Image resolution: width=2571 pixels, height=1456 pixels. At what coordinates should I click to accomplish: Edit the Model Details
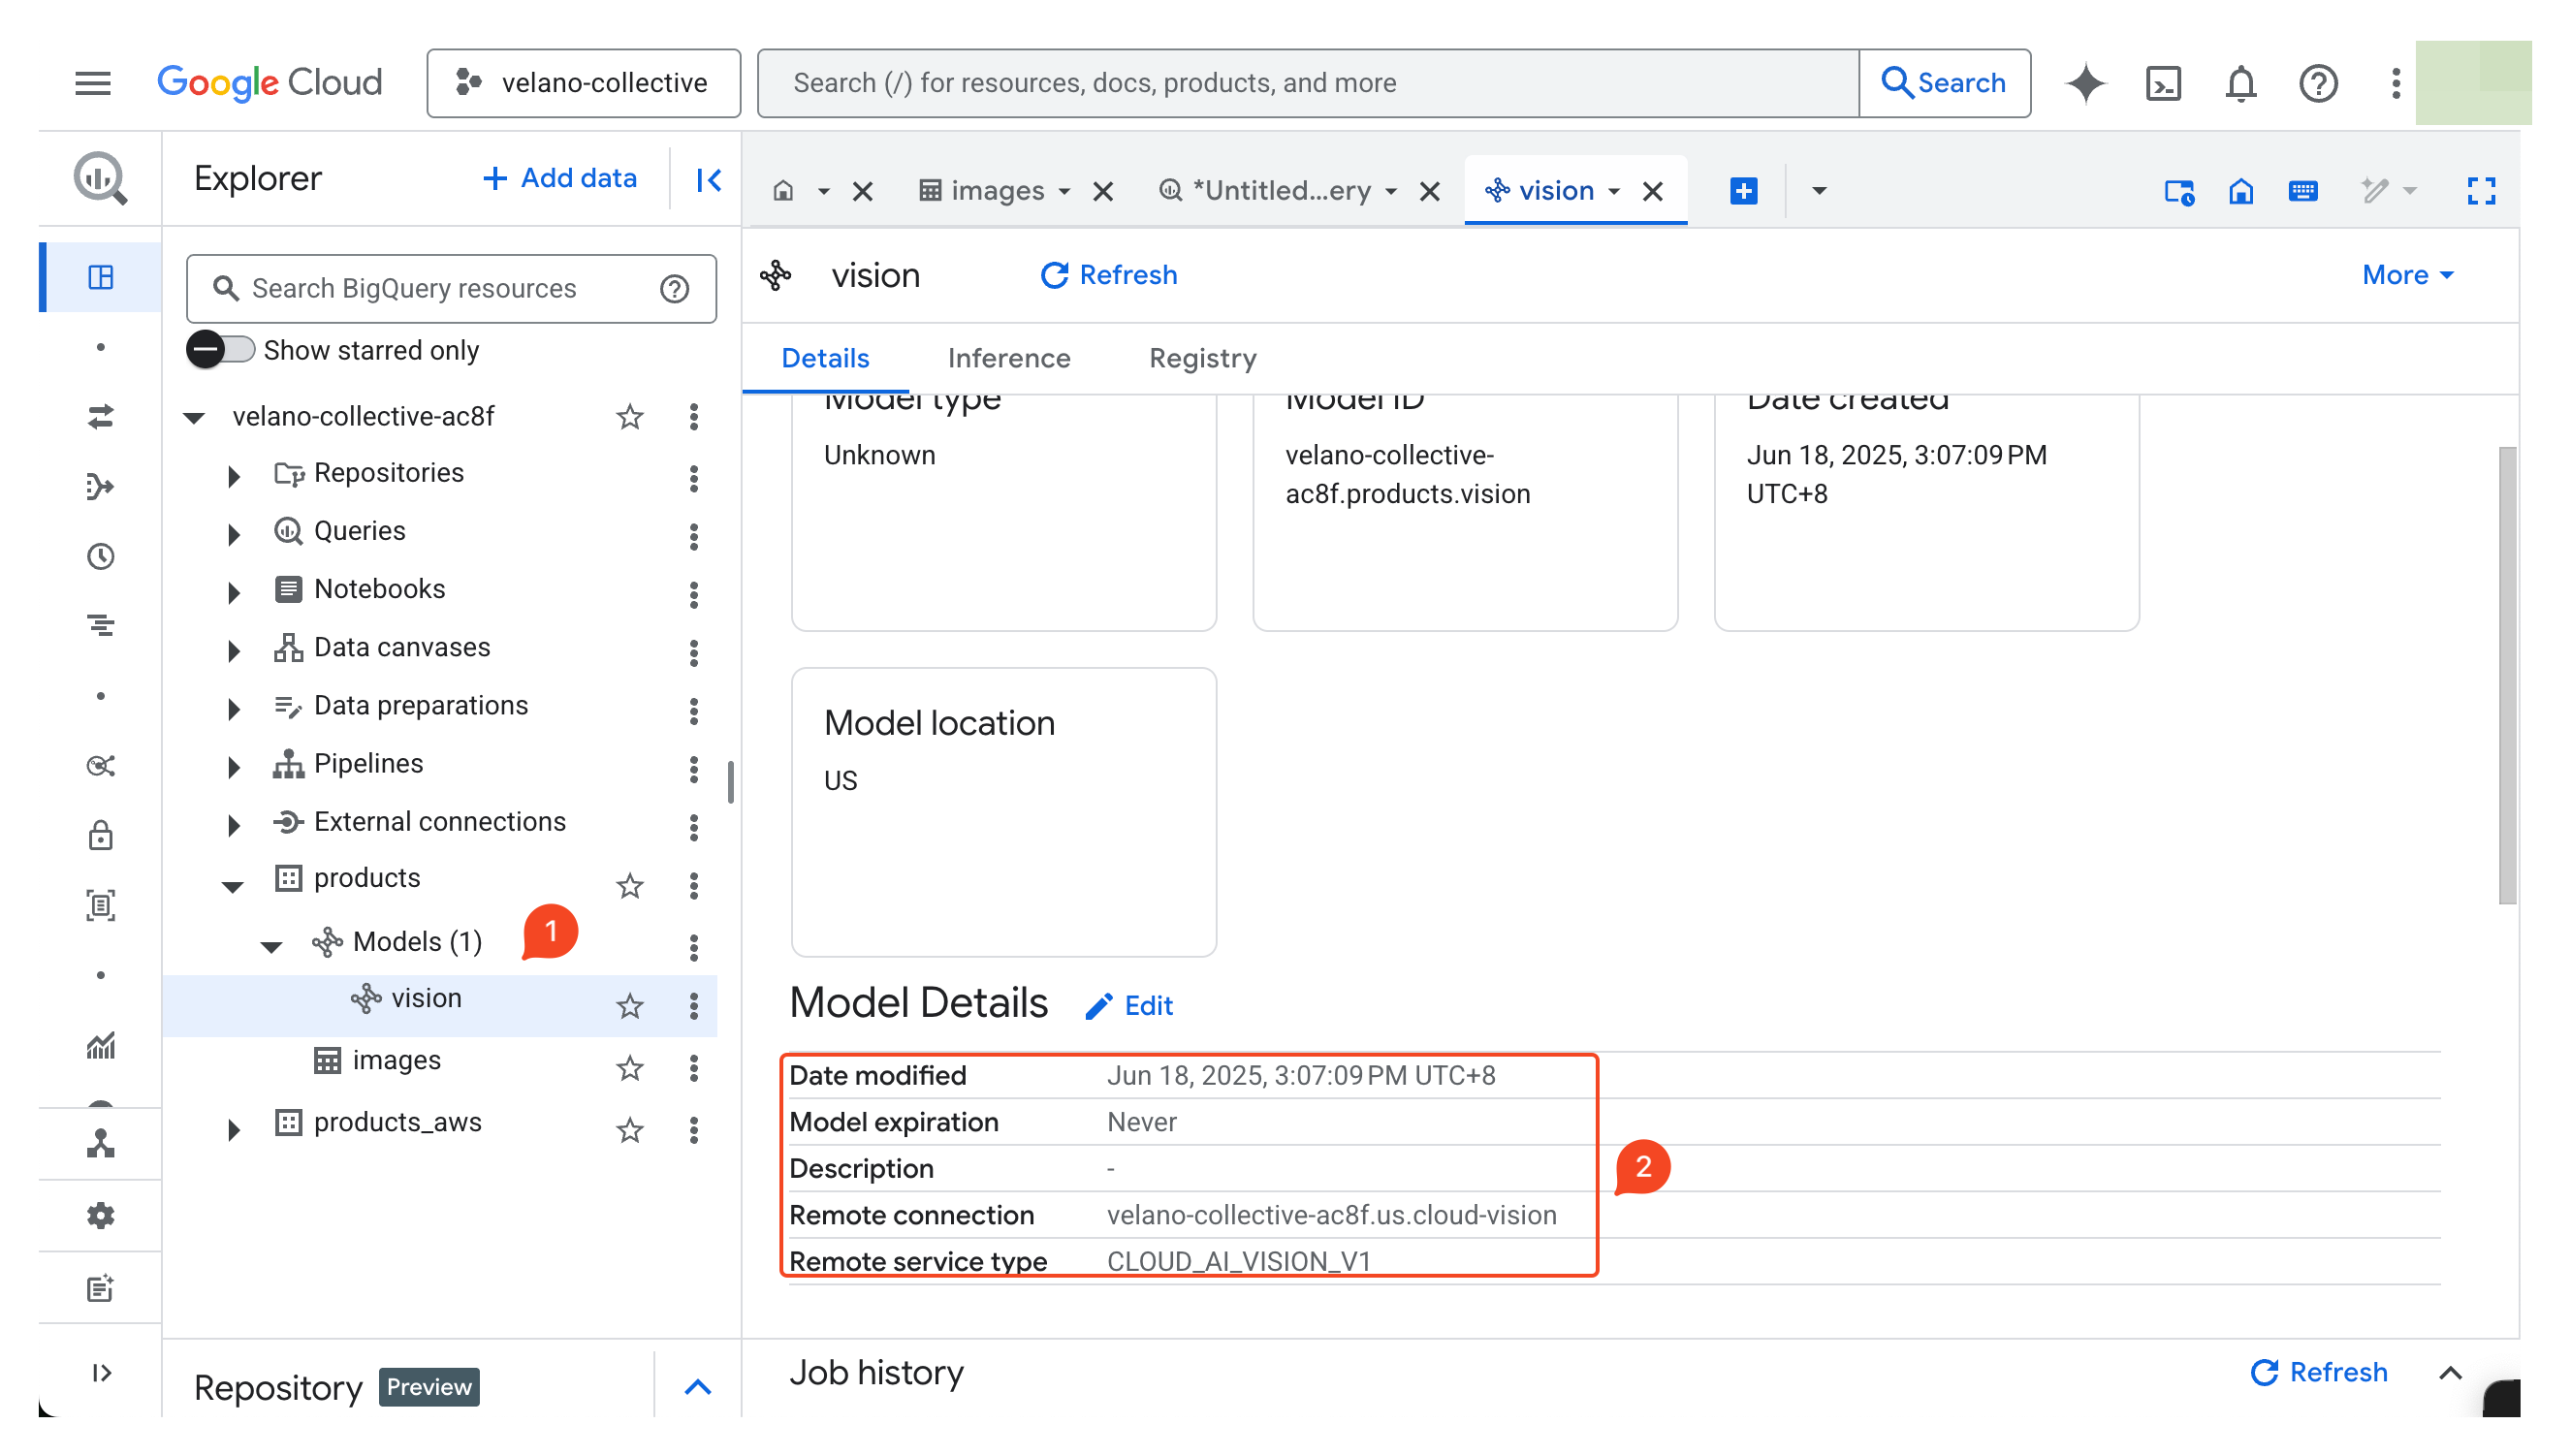[1130, 1006]
